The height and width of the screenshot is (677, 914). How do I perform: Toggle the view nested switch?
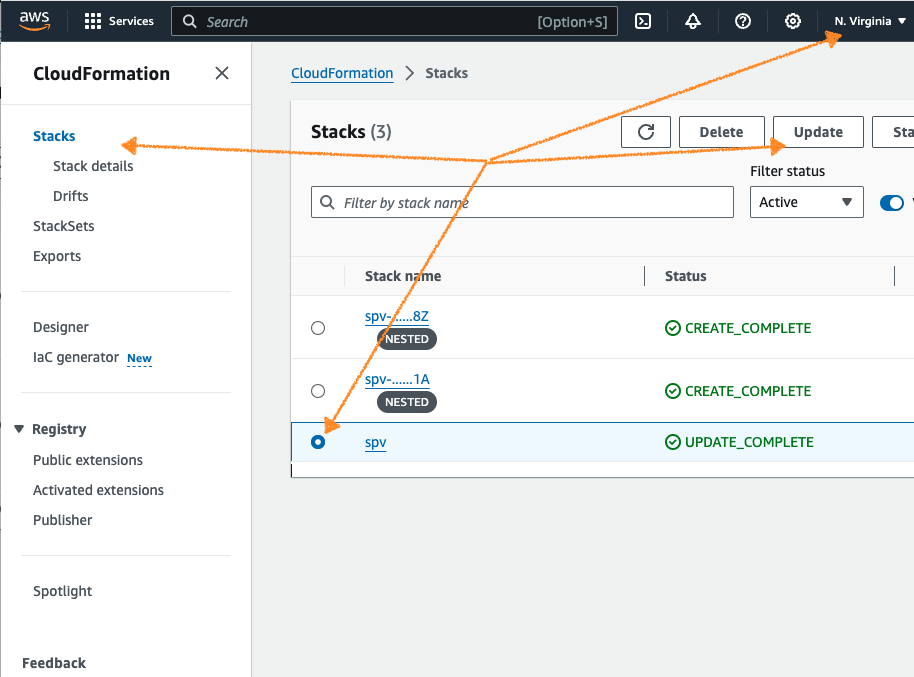coord(892,203)
